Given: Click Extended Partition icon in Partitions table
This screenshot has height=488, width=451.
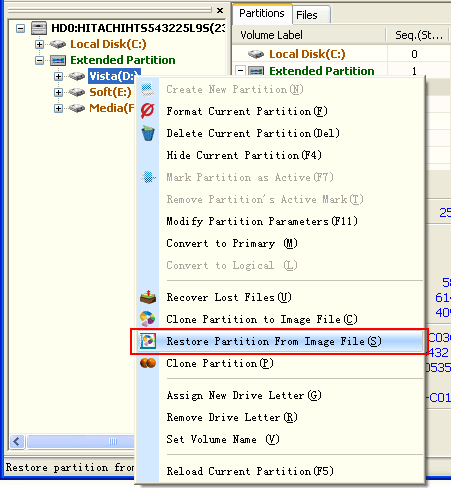Looking at the screenshot, I should [256, 71].
